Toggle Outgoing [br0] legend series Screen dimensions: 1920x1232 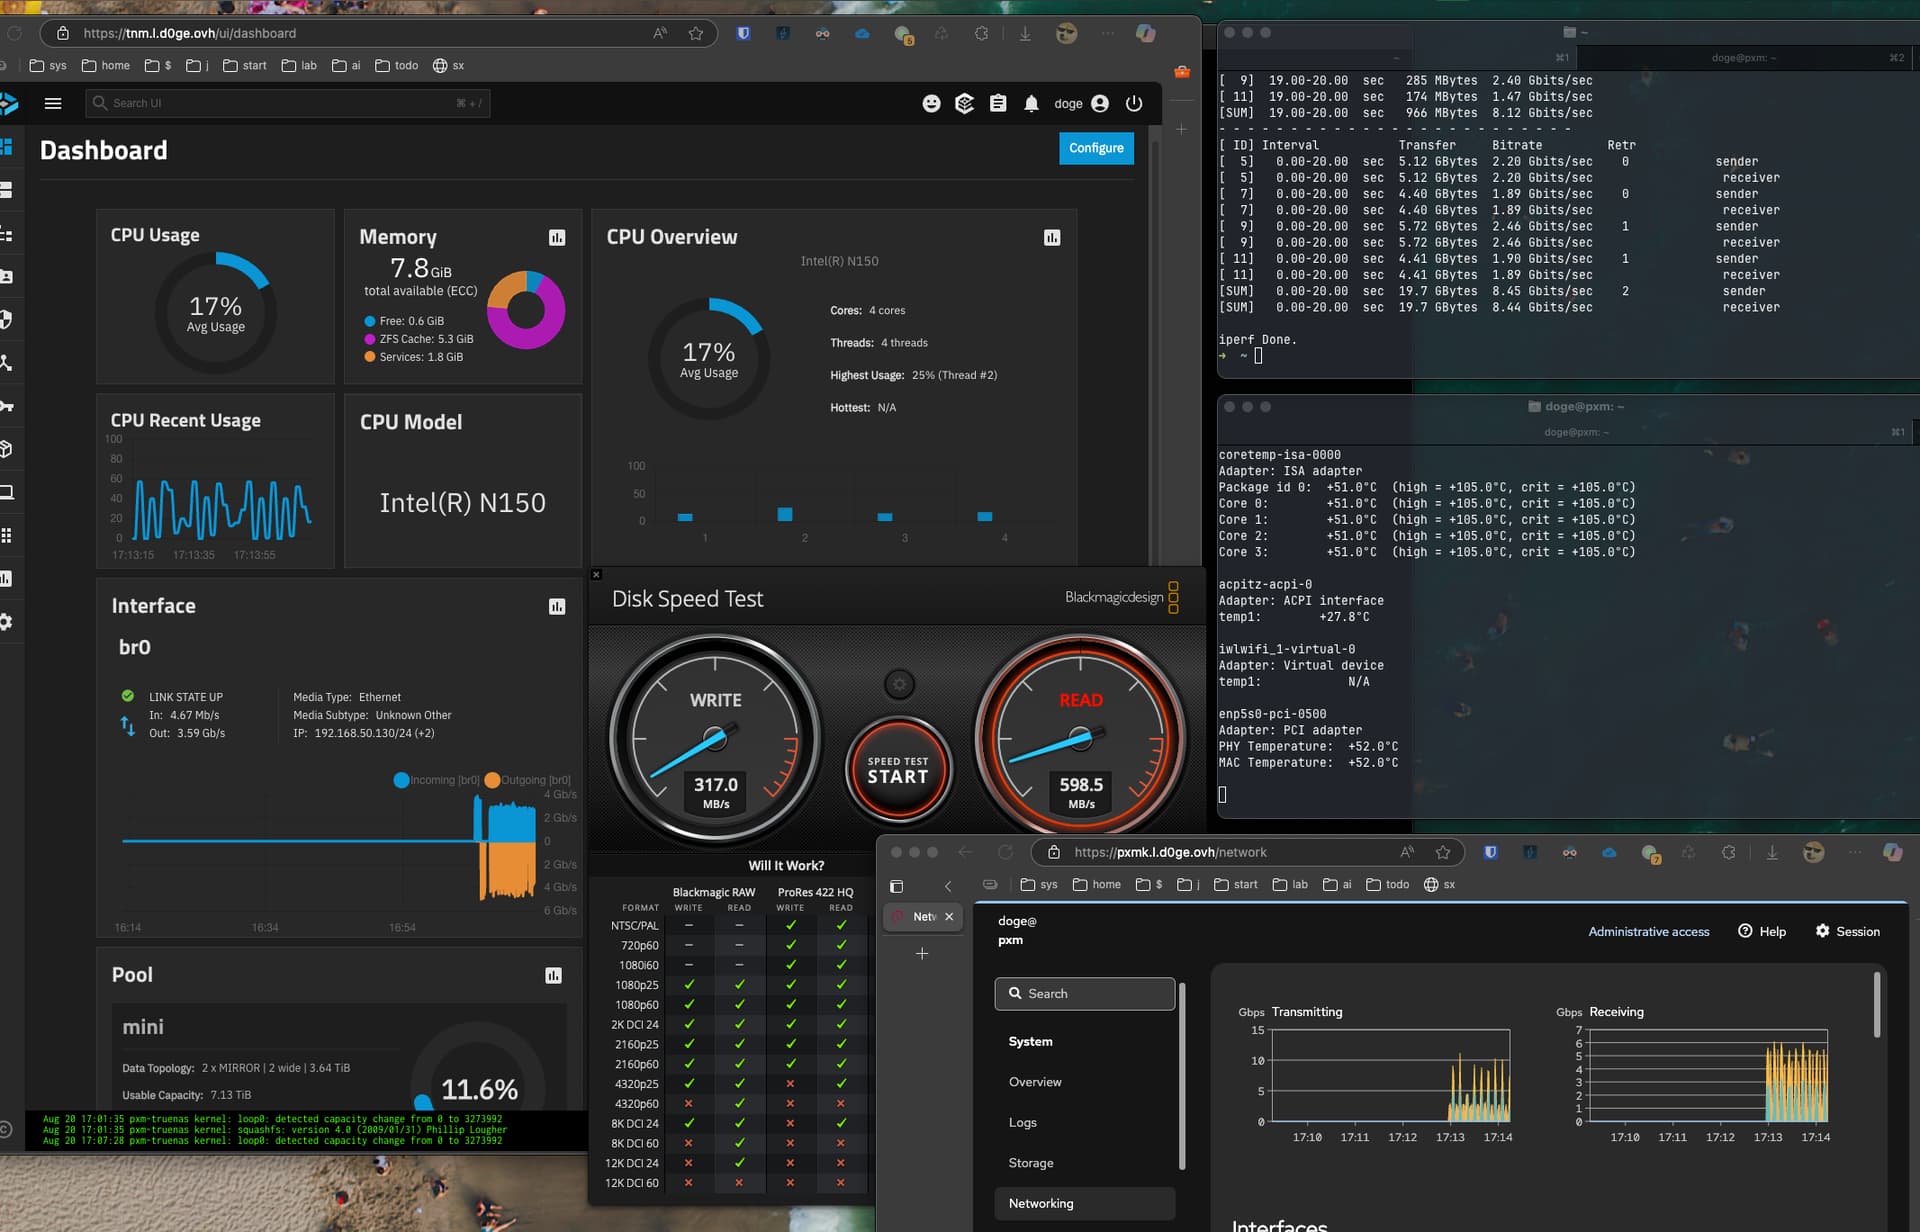(x=527, y=780)
